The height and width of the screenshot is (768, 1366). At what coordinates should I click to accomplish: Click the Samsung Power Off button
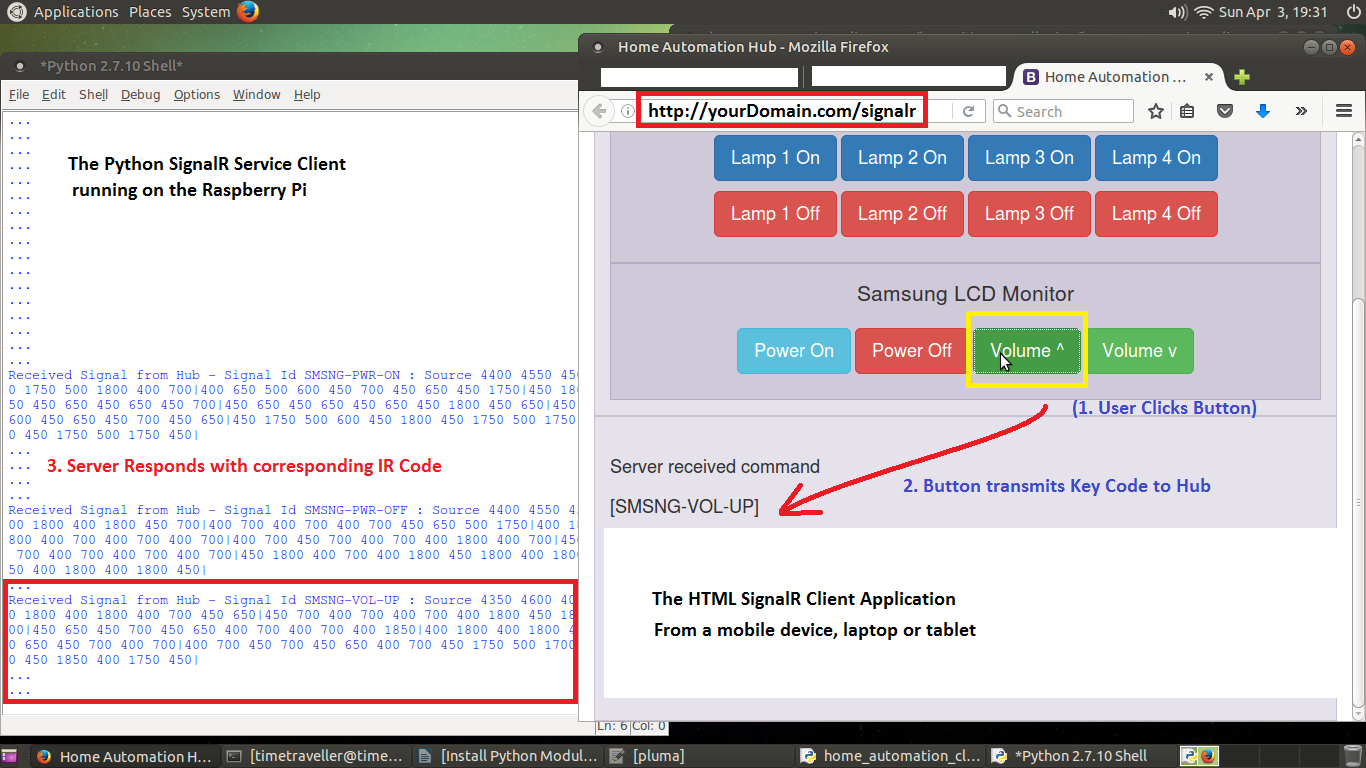(x=911, y=351)
